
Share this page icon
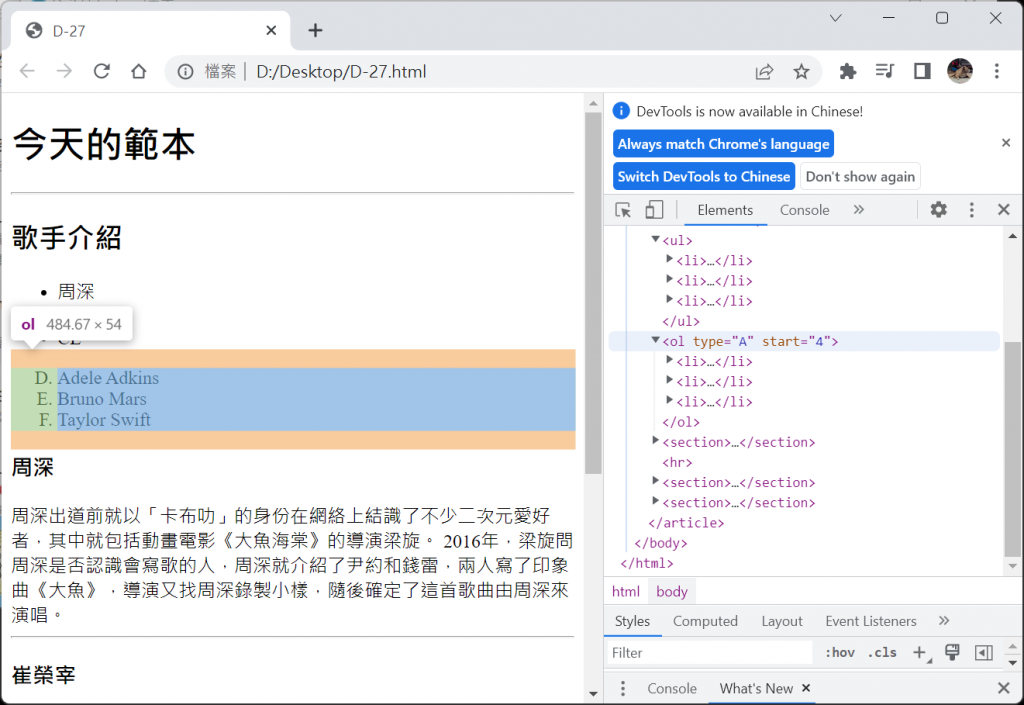764,72
